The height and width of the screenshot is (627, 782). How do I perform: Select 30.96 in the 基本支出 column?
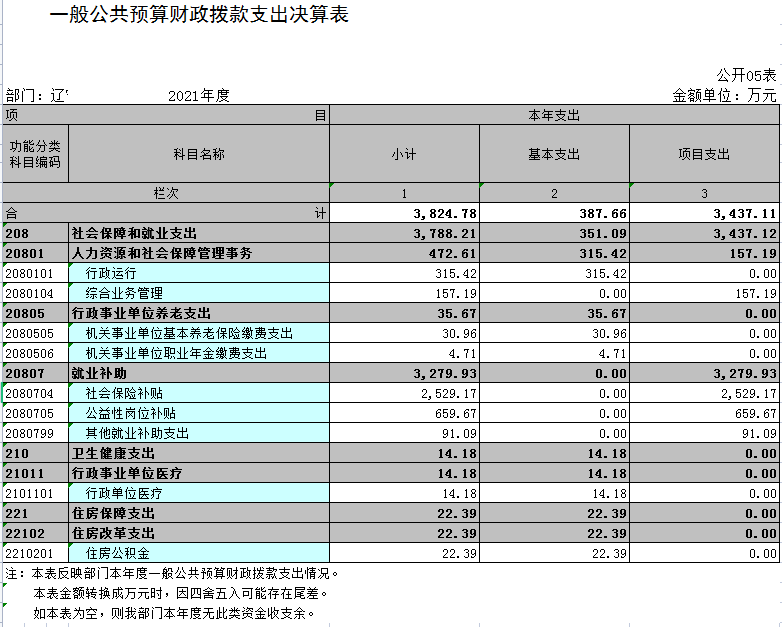554,333
